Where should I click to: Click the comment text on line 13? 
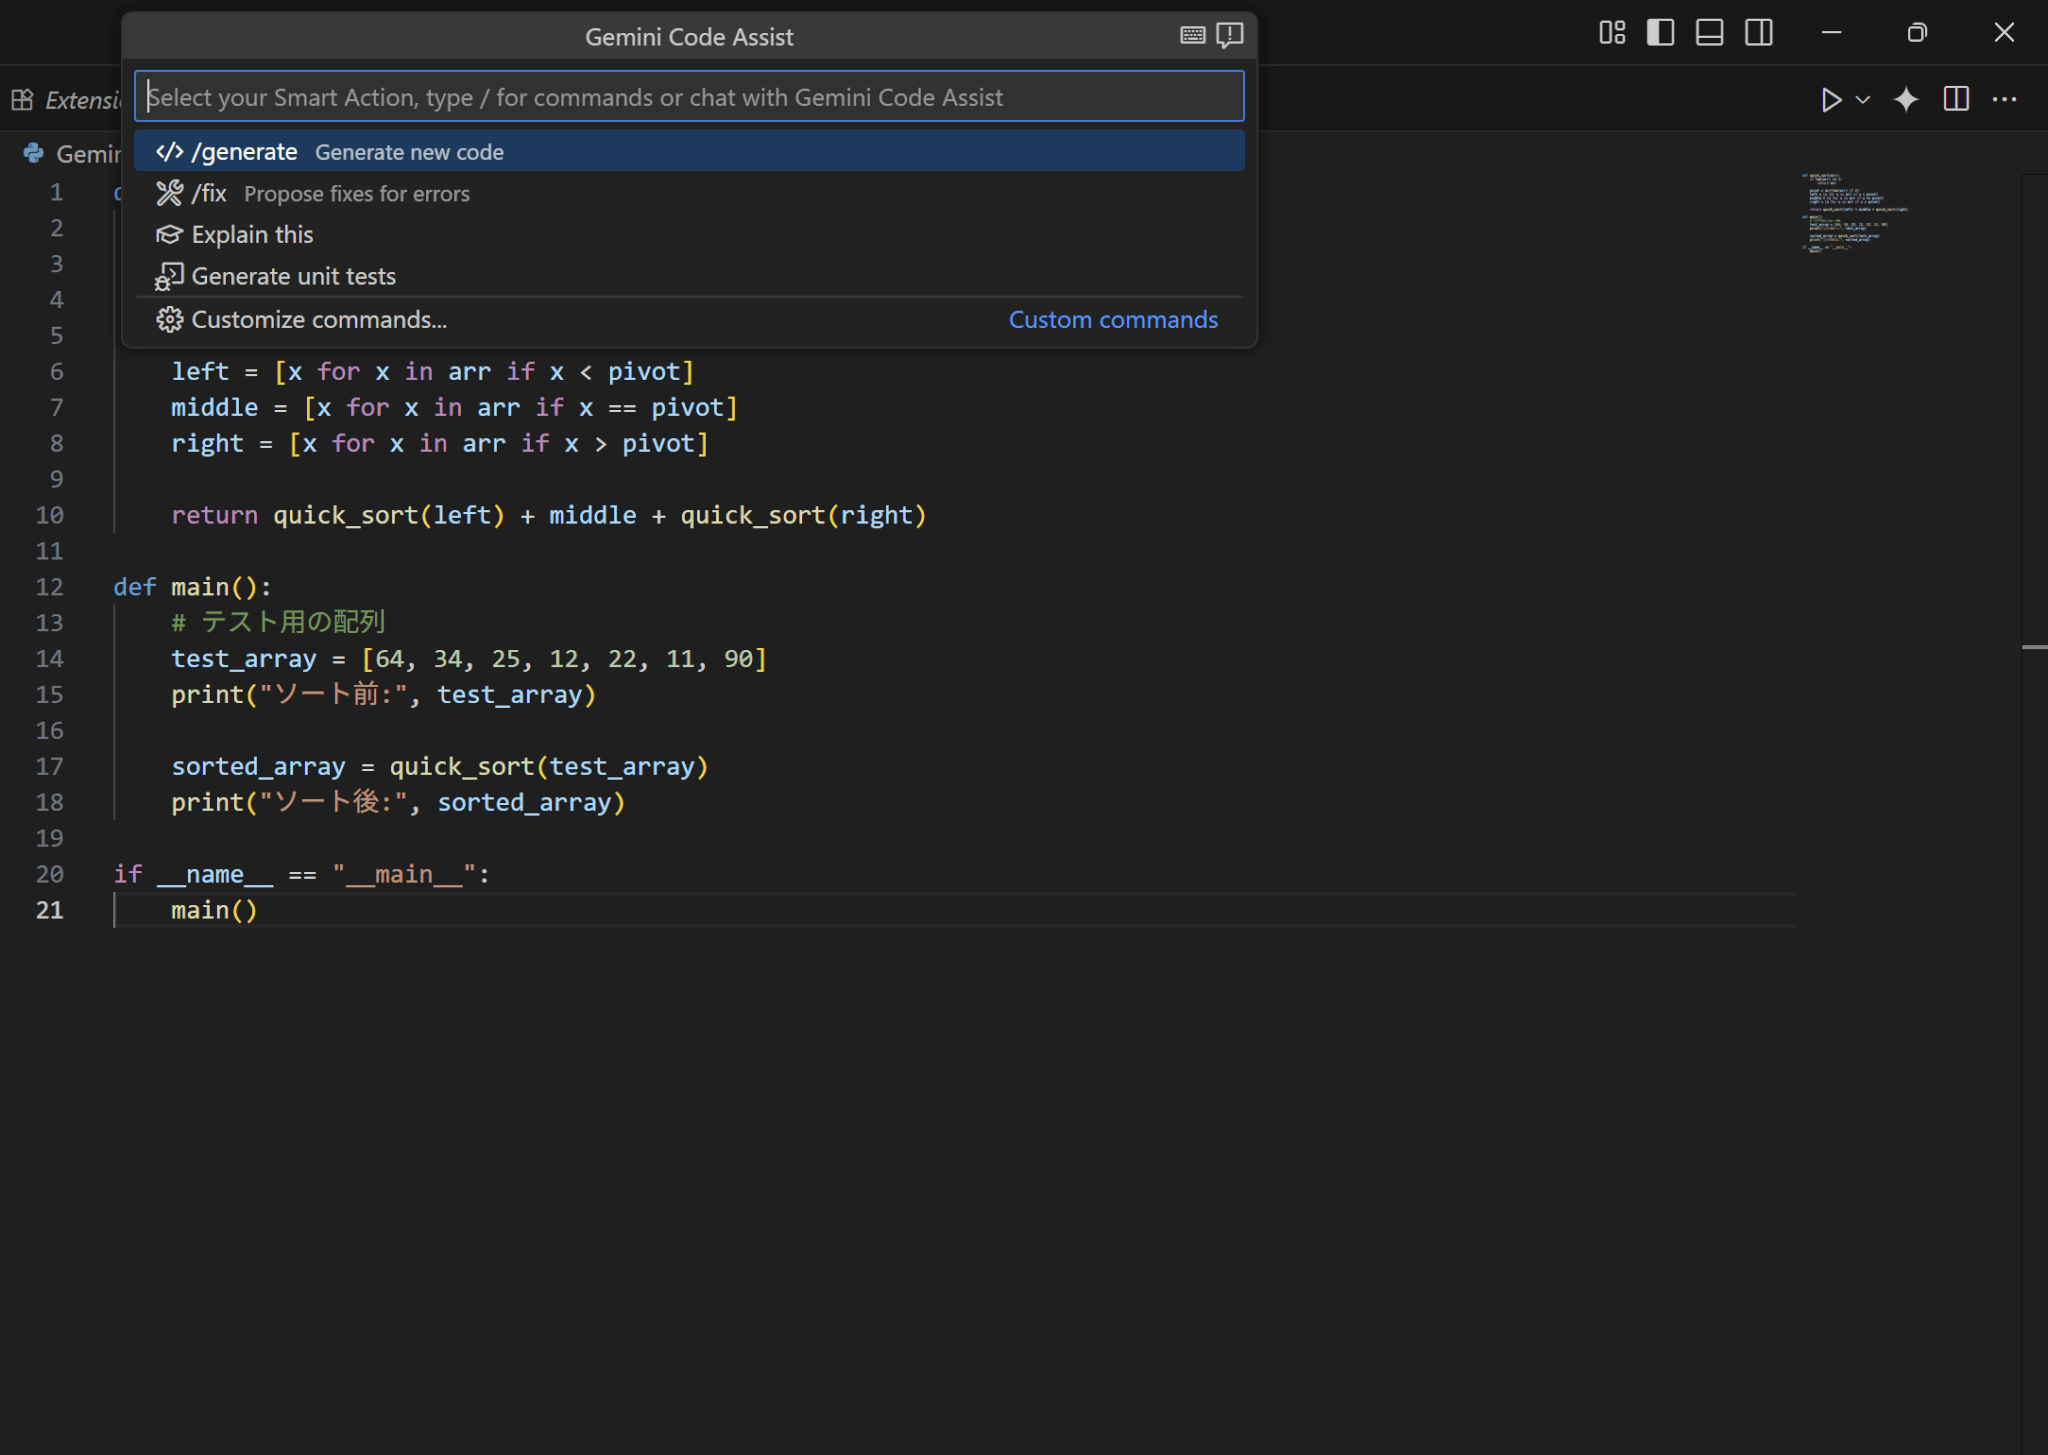click(278, 622)
